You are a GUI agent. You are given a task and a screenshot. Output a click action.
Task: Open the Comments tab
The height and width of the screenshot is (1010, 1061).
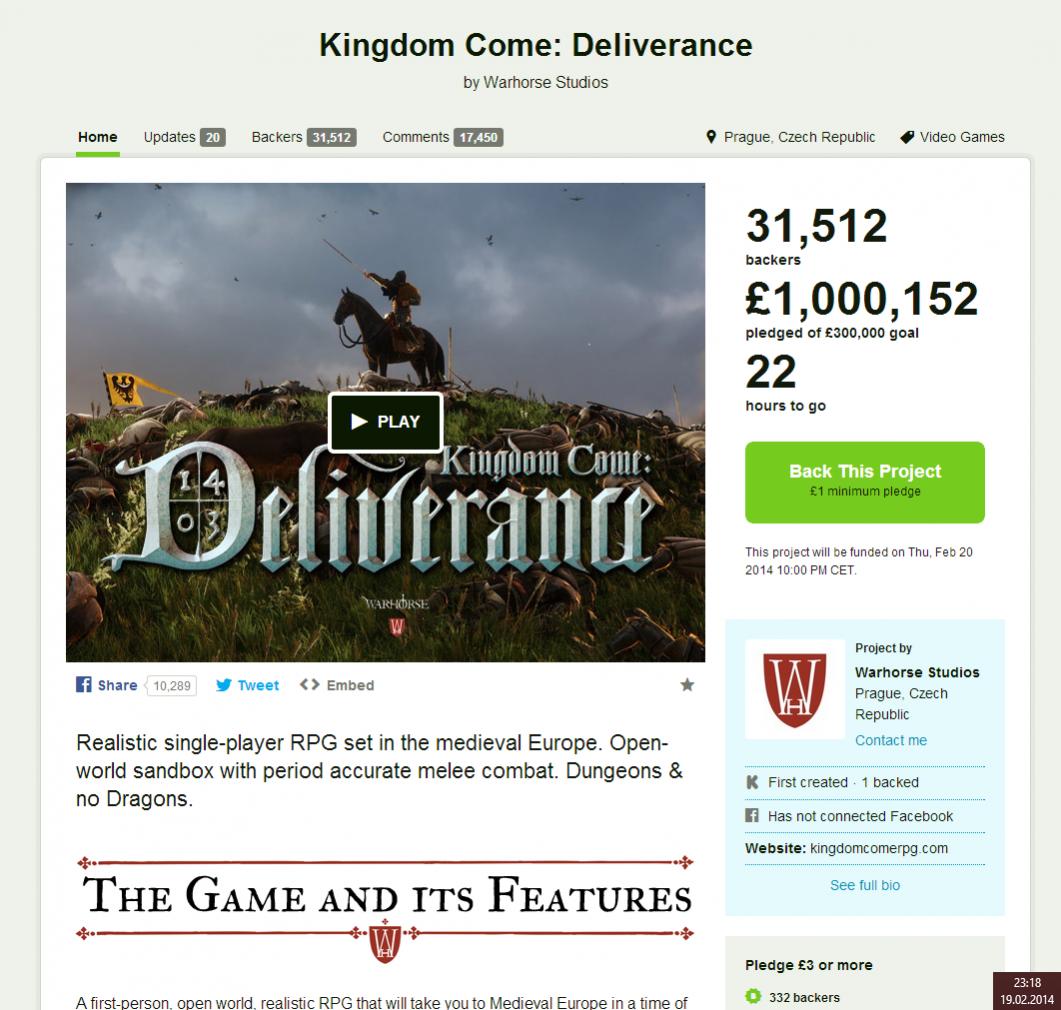pyautogui.click(x=443, y=137)
